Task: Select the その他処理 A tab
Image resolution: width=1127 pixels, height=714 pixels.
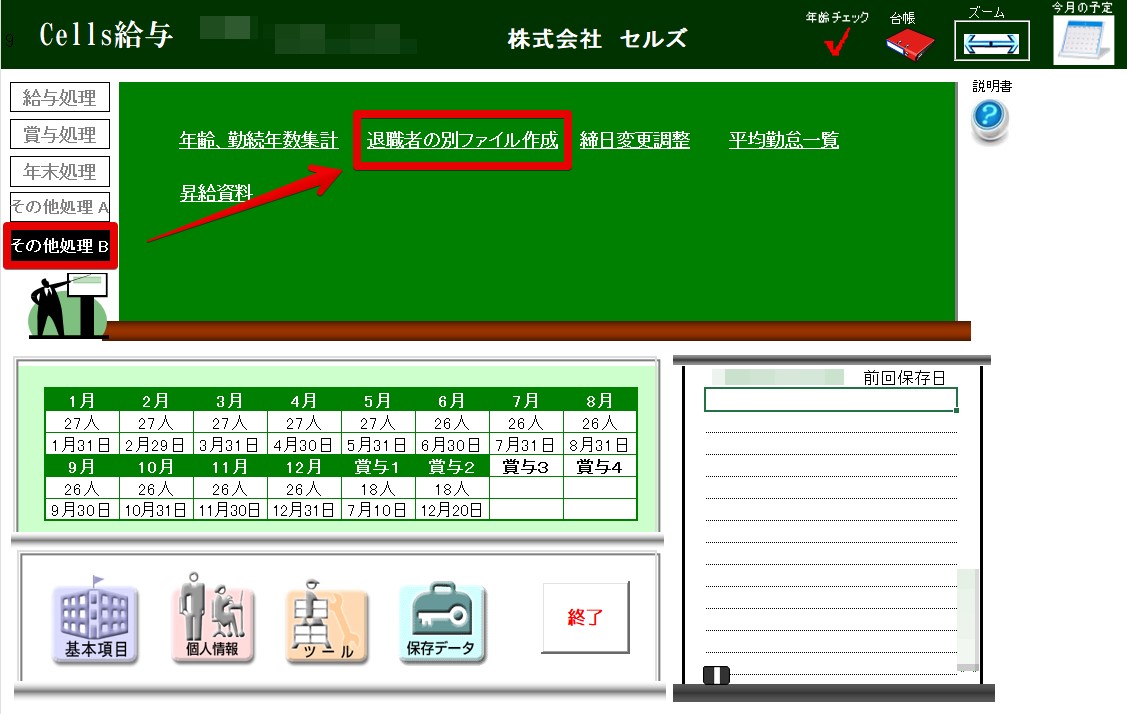Action: (x=60, y=207)
